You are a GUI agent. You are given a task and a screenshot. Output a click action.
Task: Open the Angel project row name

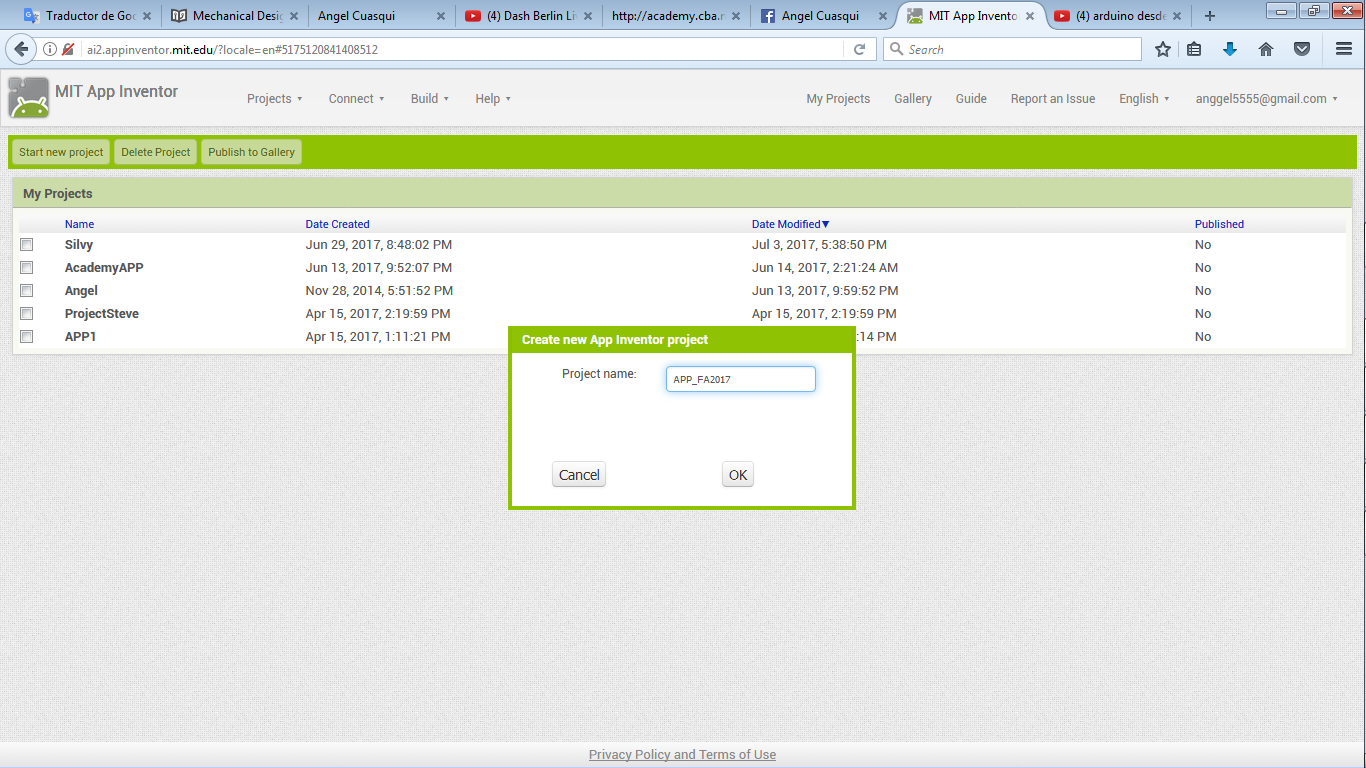81,291
